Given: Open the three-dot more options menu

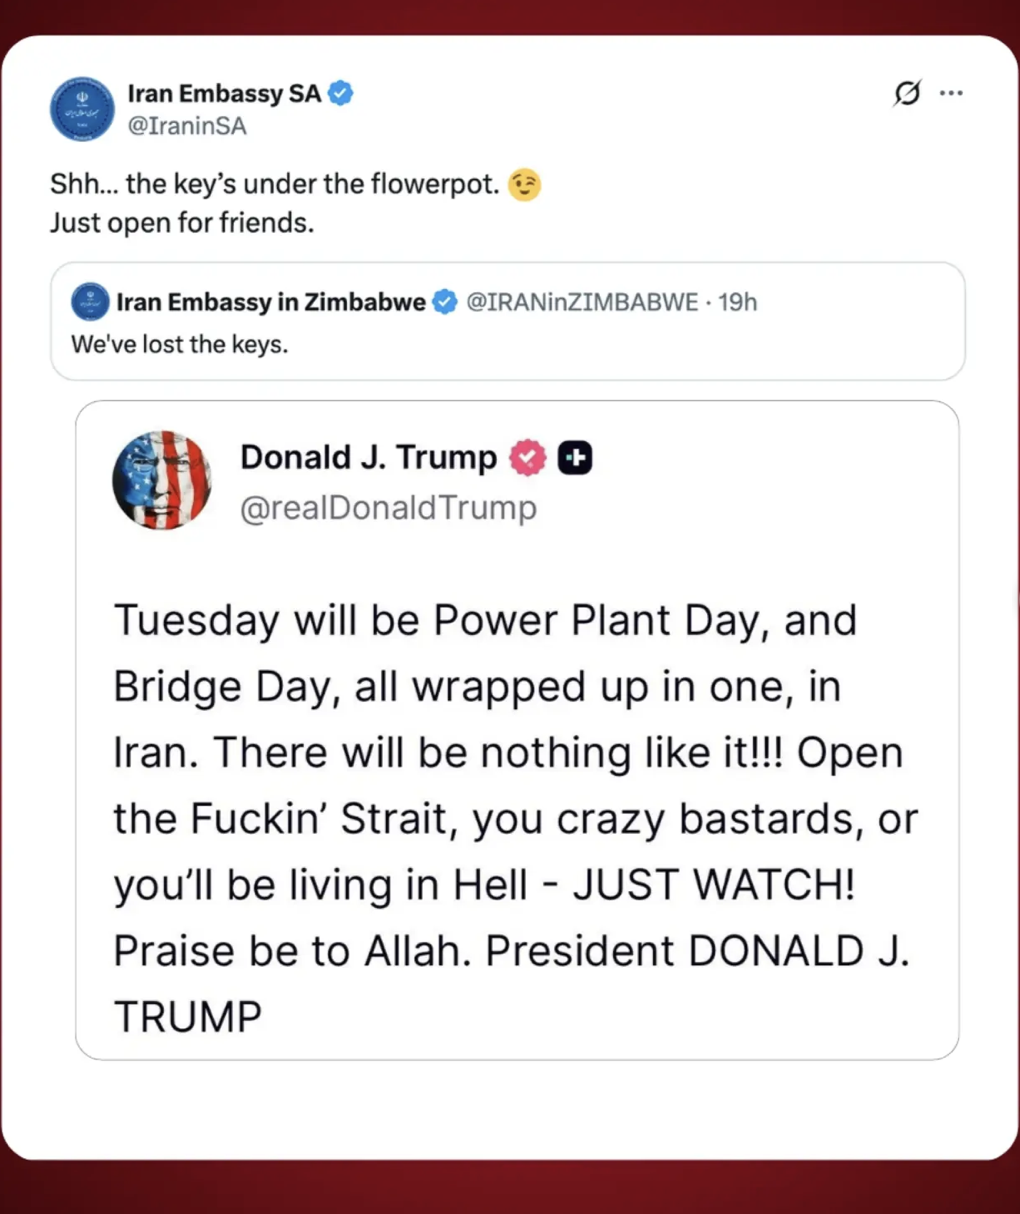Looking at the screenshot, I should point(951,93).
